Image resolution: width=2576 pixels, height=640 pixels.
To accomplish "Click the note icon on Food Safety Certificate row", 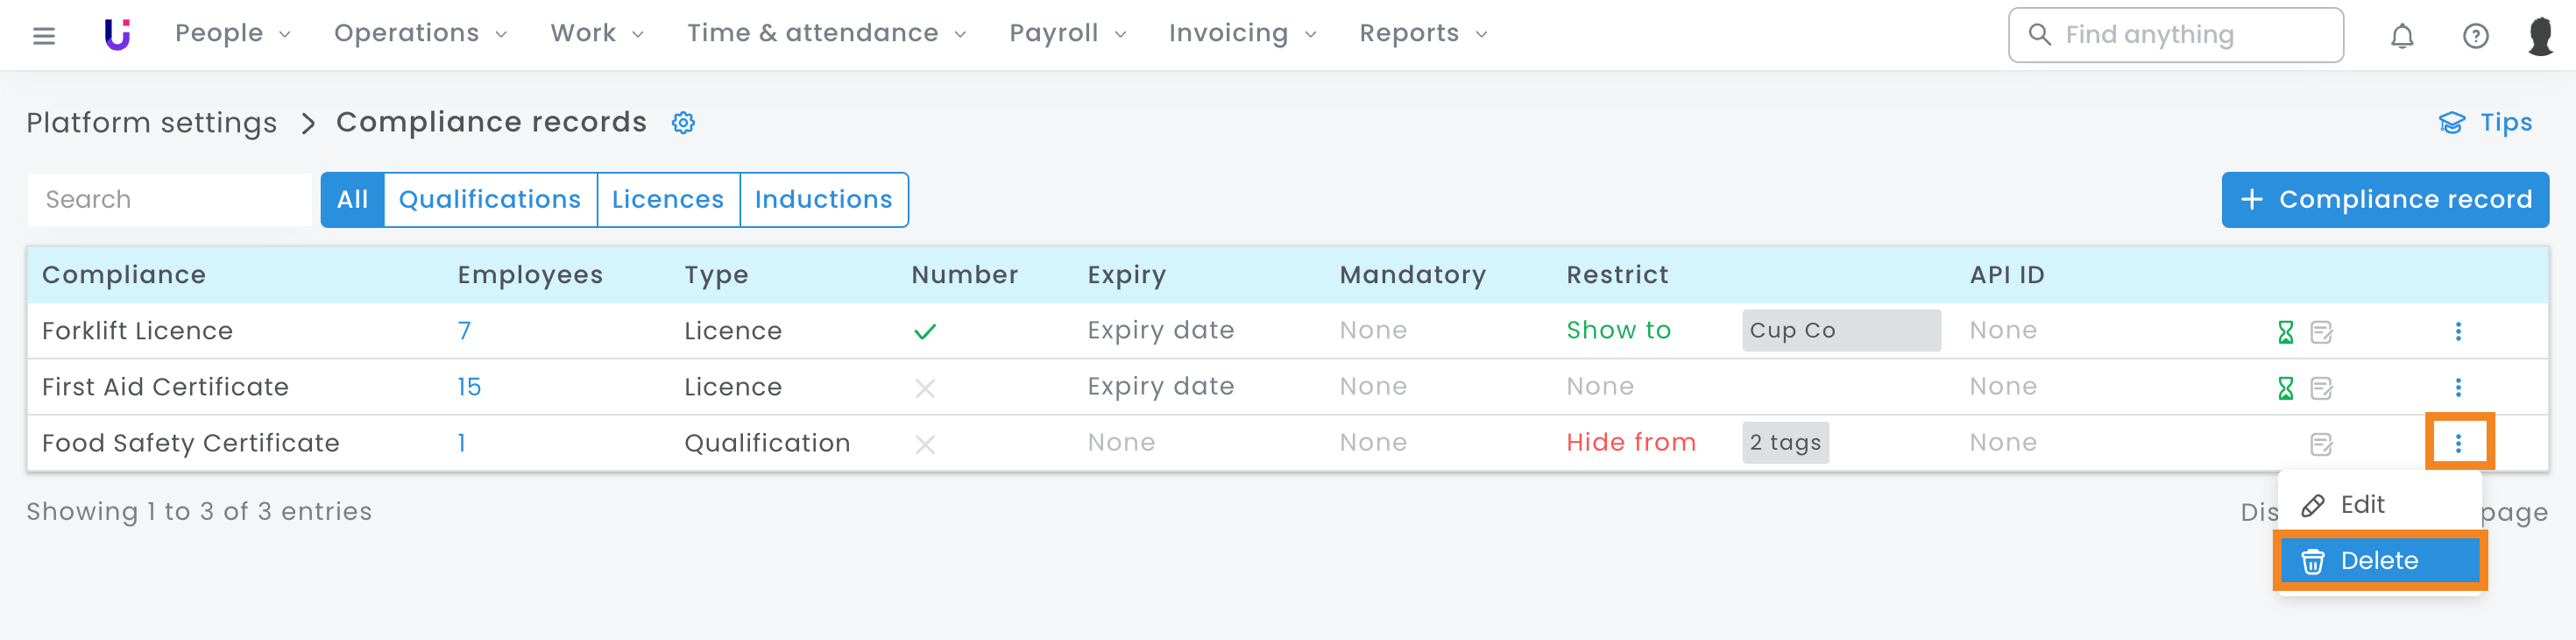I will point(2321,444).
